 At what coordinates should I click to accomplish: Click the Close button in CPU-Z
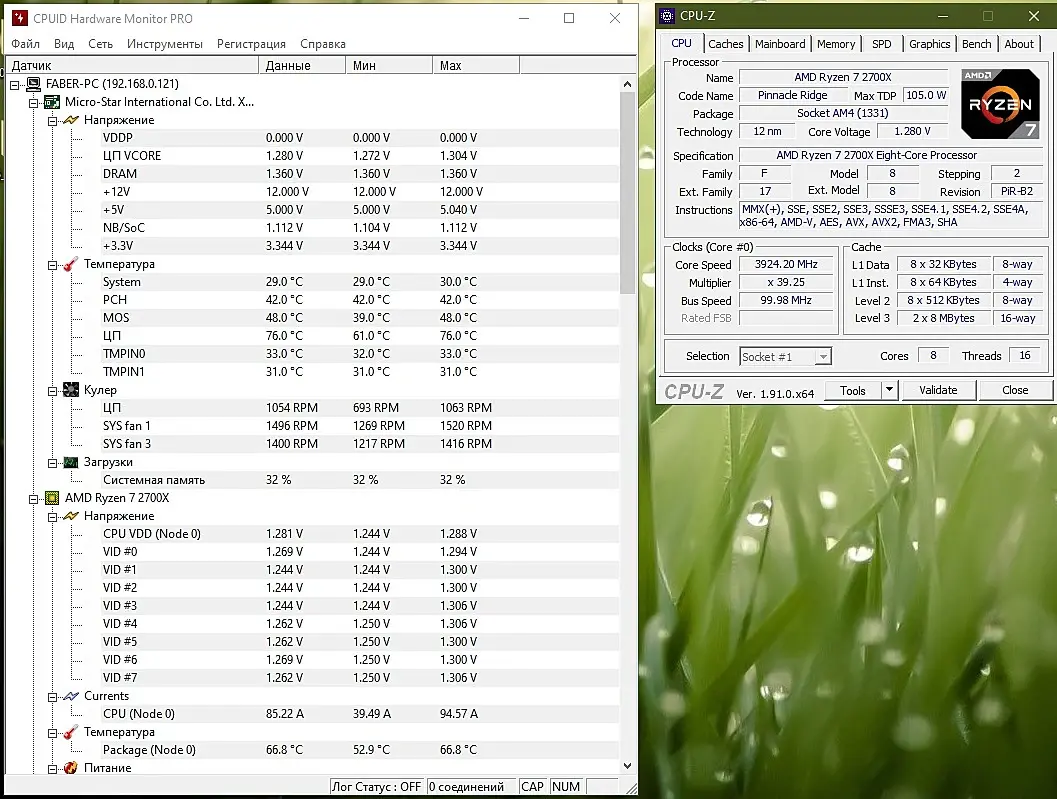tap(1015, 390)
